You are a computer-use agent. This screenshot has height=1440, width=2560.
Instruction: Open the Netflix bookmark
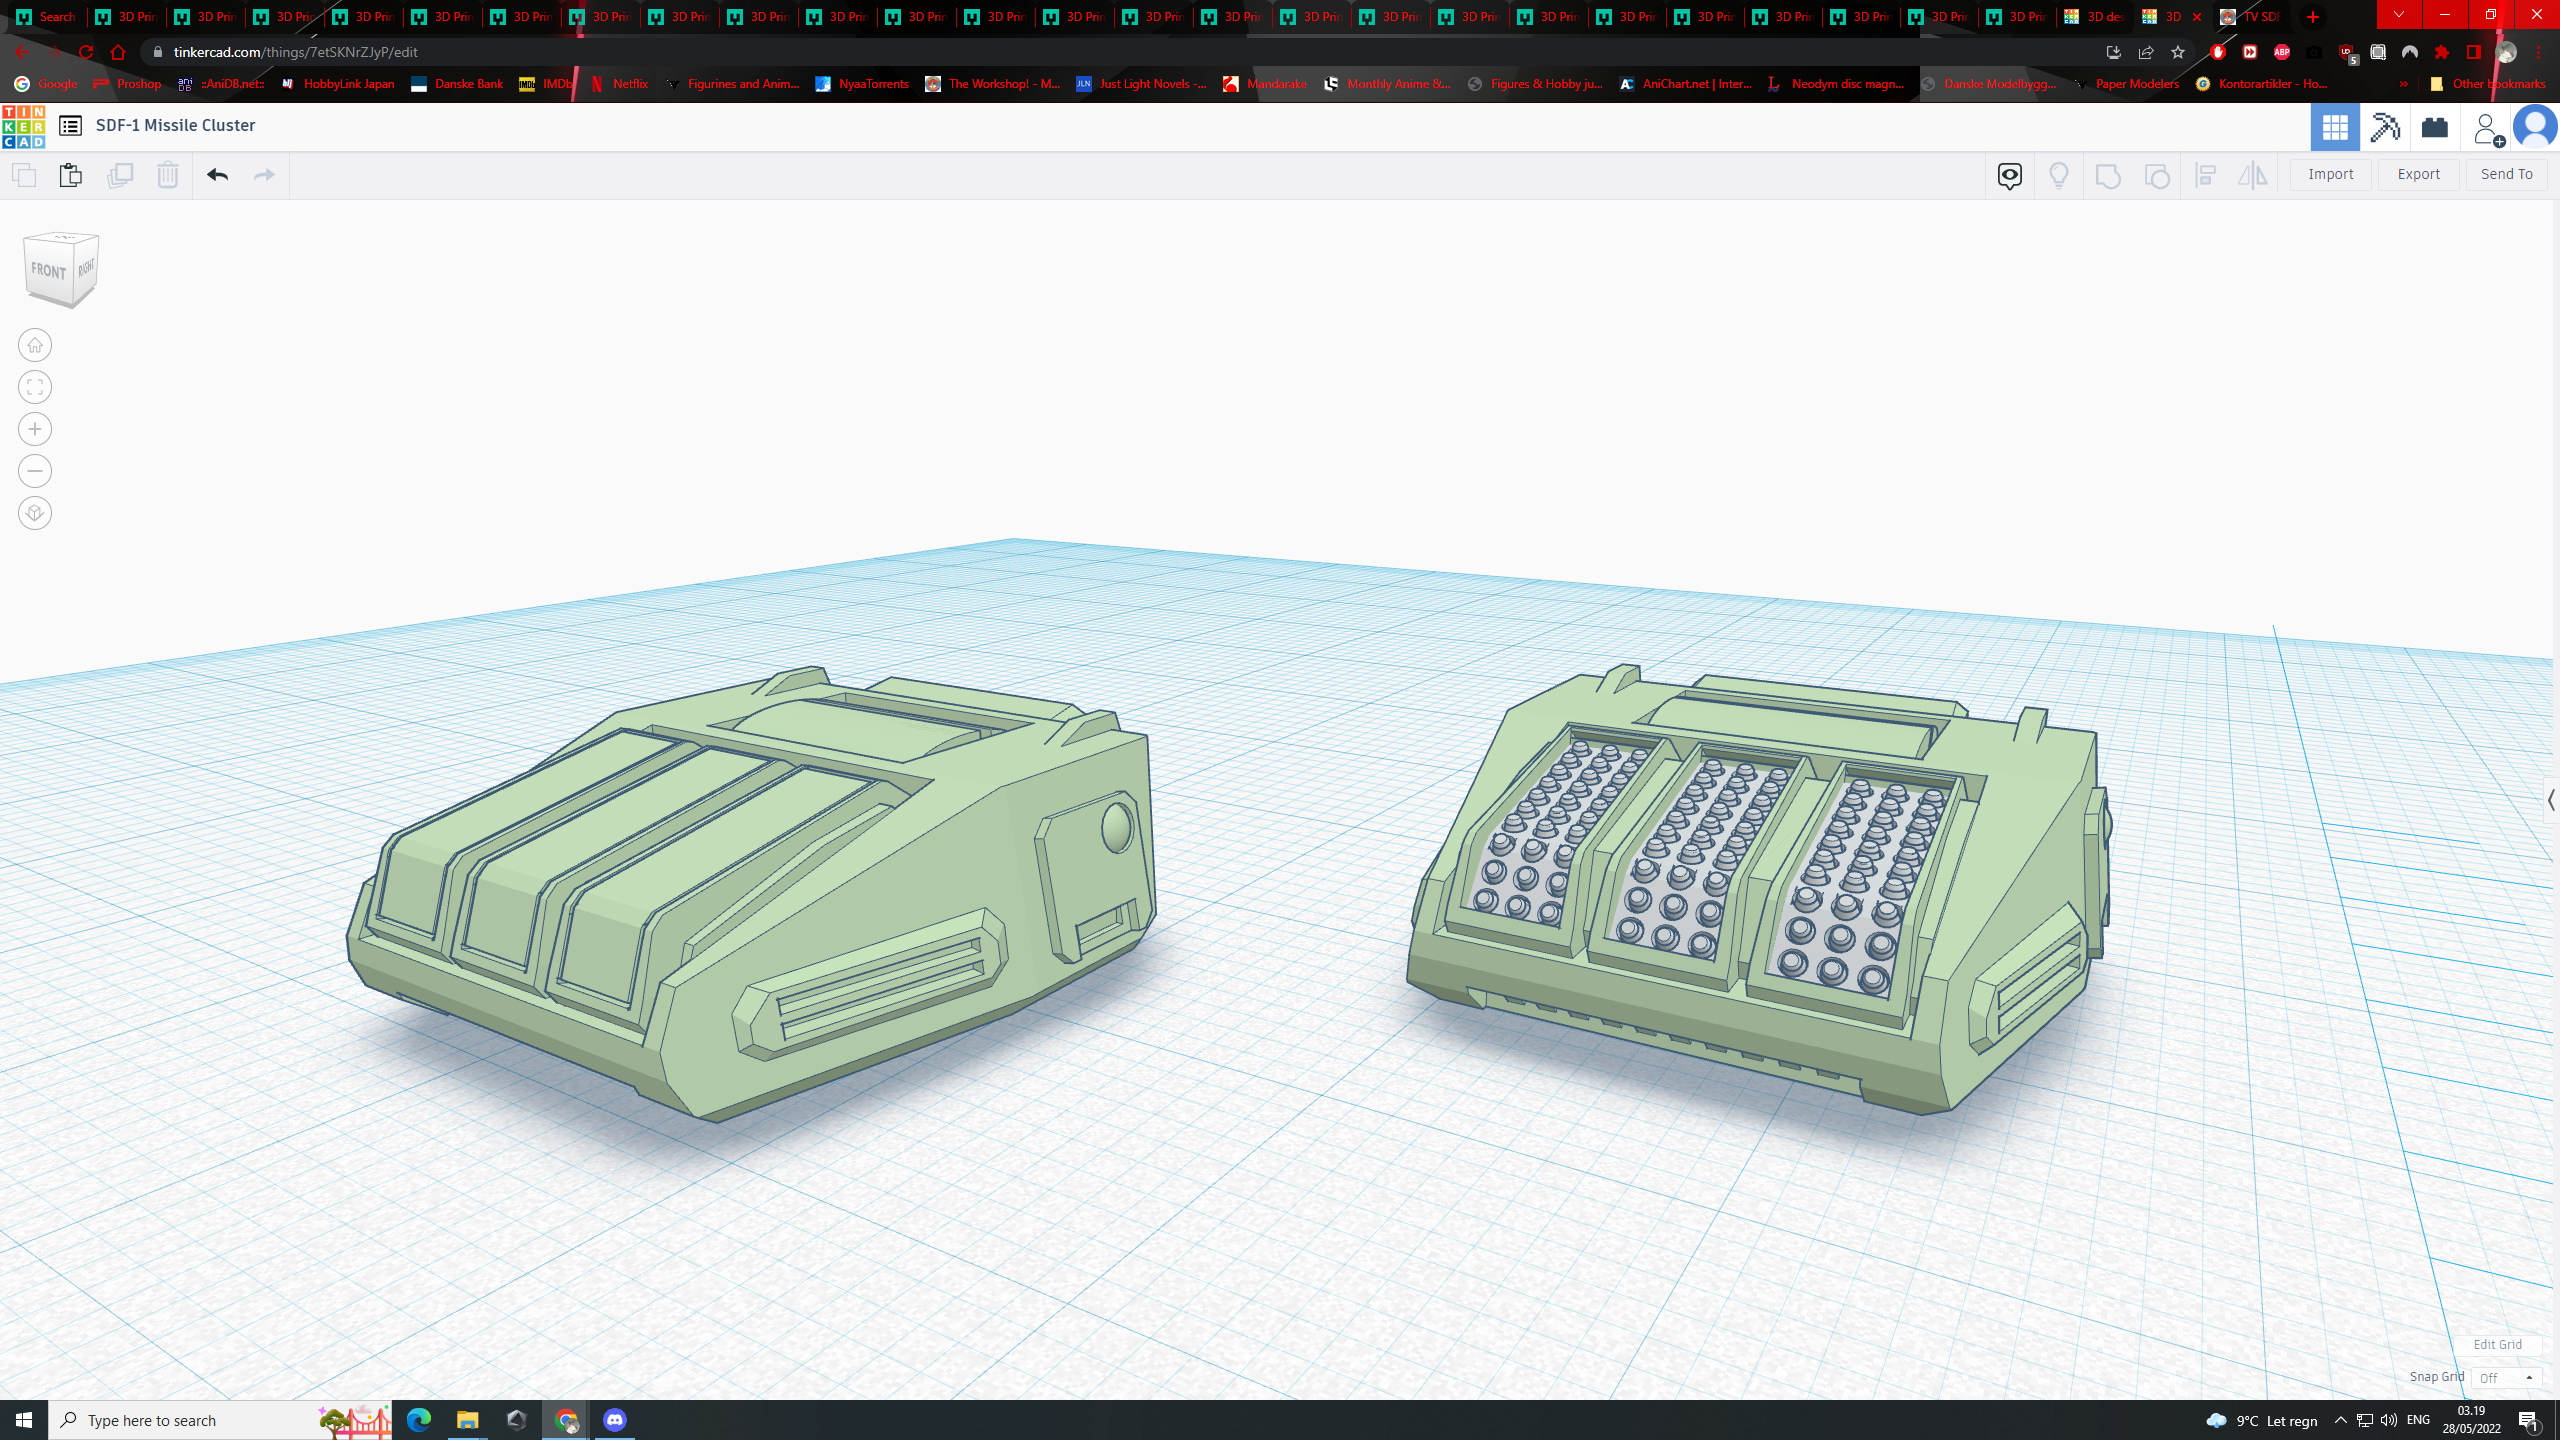pos(619,84)
